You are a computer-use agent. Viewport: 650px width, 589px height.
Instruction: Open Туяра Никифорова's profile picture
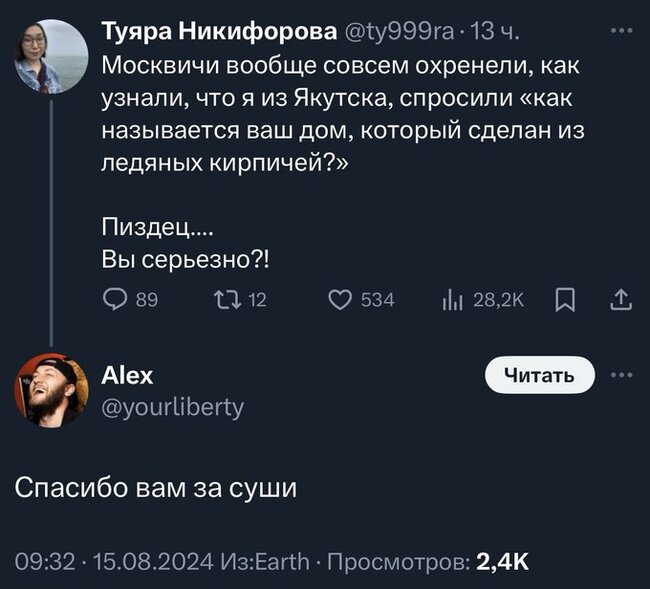[x=50, y=57]
